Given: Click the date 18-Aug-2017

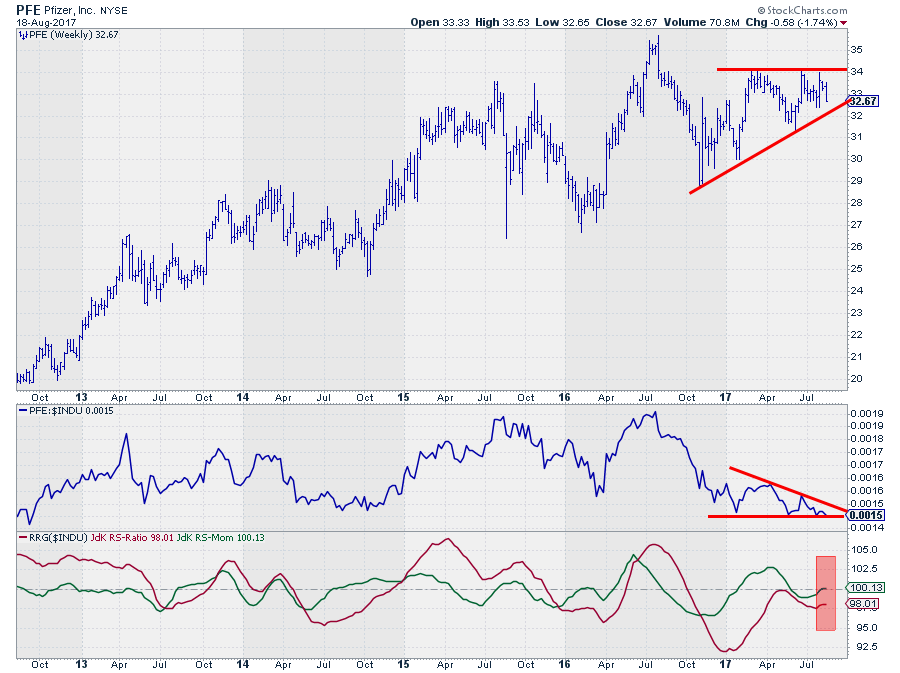Looking at the screenshot, I should [46, 23].
